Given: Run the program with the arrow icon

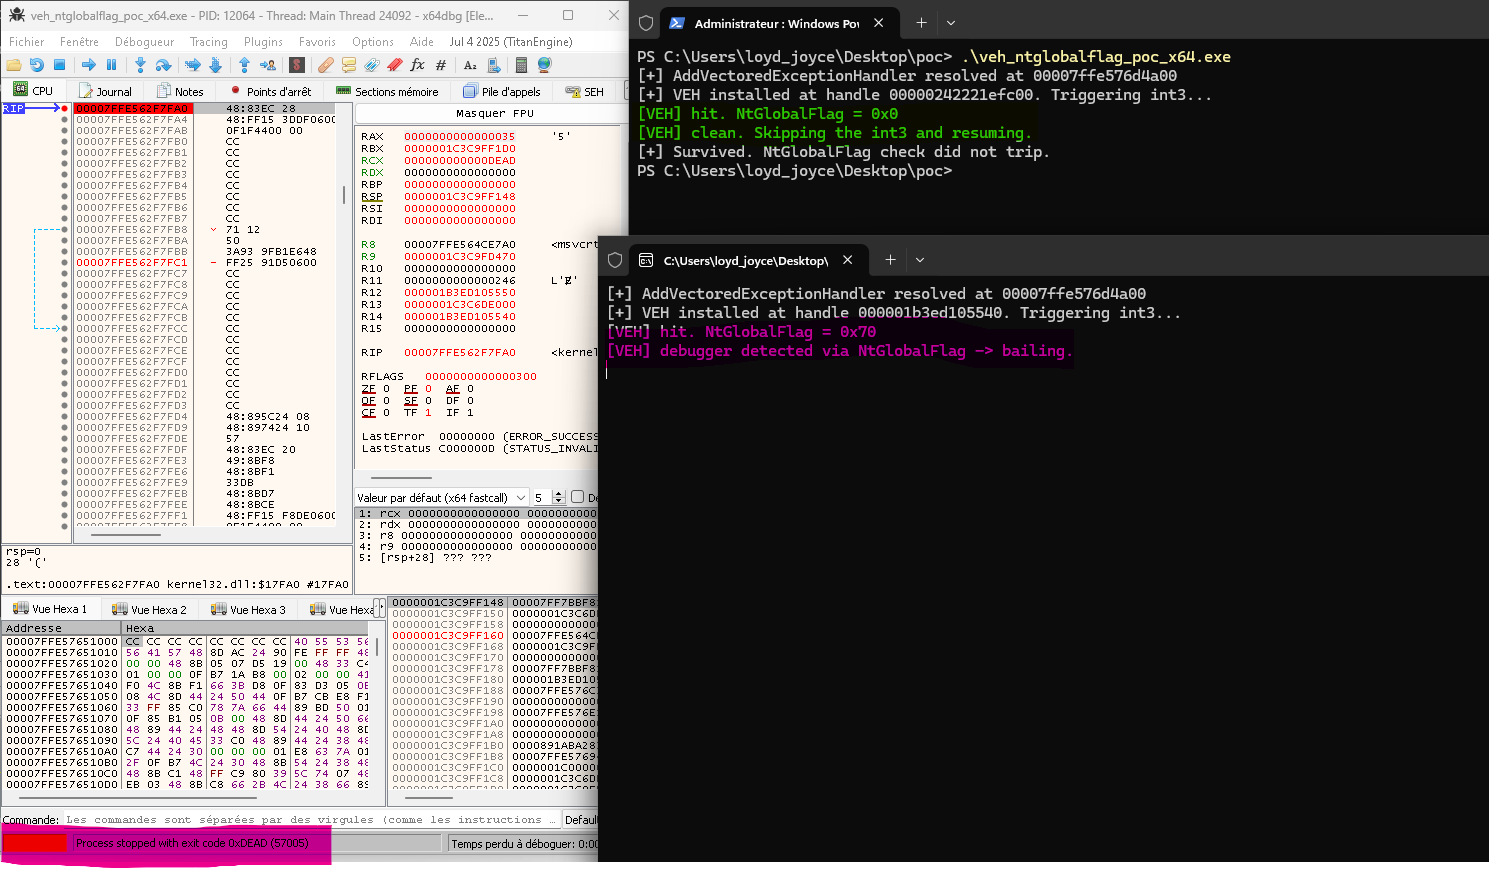Looking at the screenshot, I should pyautogui.click(x=89, y=65).
